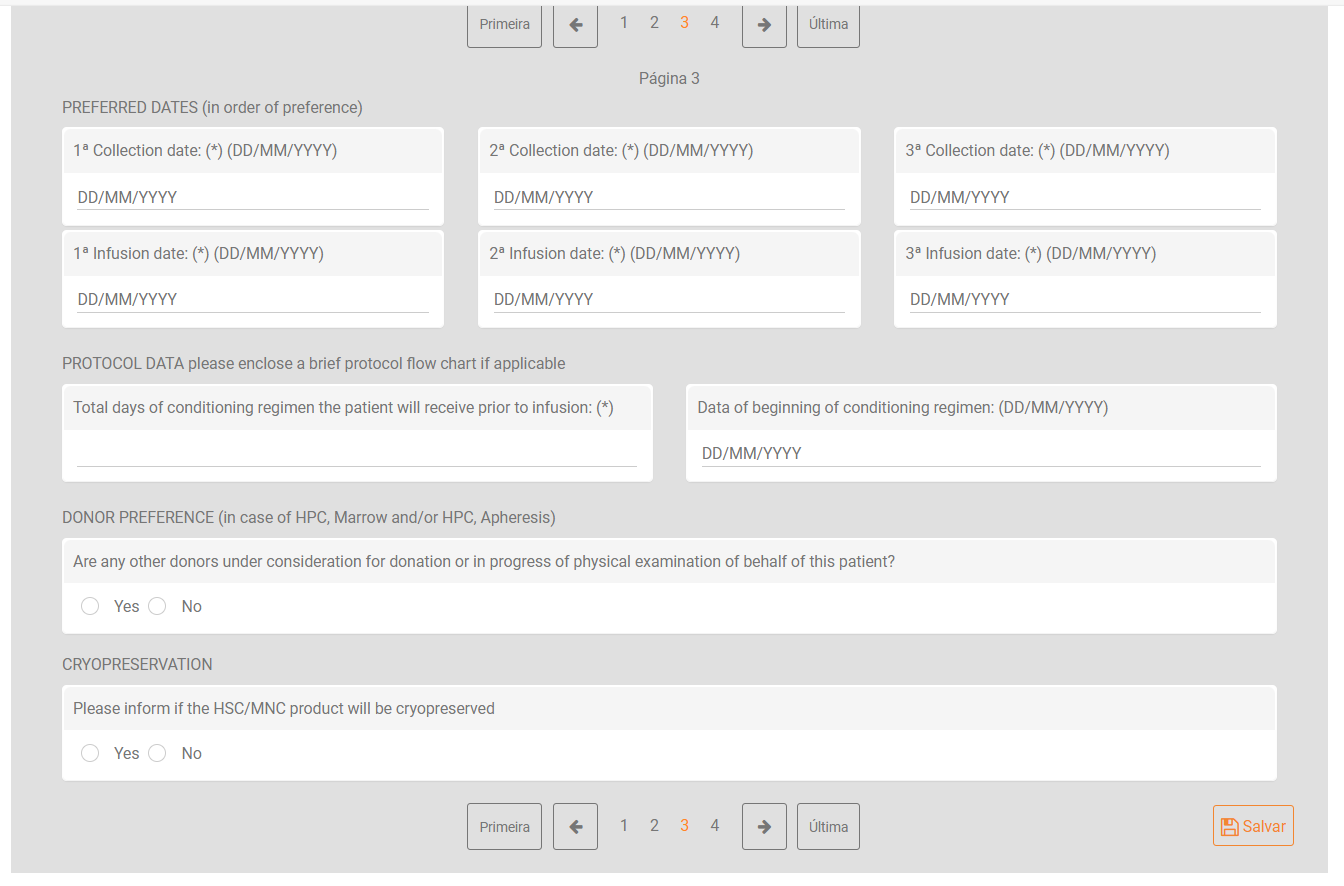Focus the 1ª Collection date field
This screenshot has width=1344, height=886.
(x=252, y=198)
